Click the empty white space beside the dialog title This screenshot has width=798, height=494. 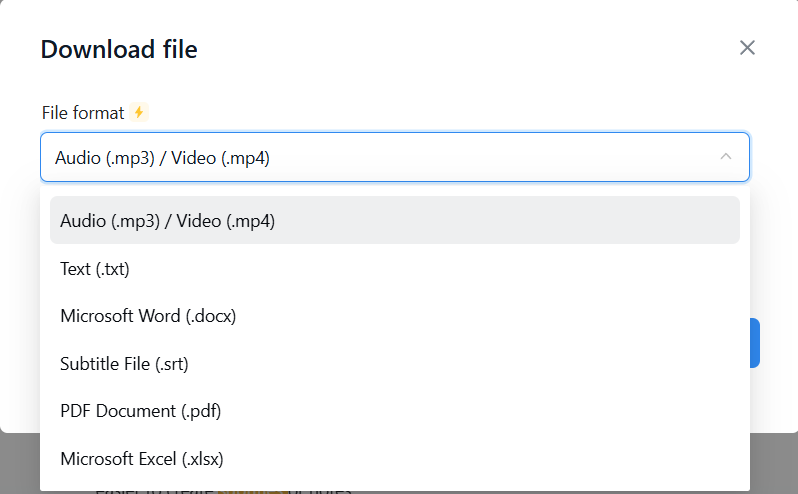(450, 49)
